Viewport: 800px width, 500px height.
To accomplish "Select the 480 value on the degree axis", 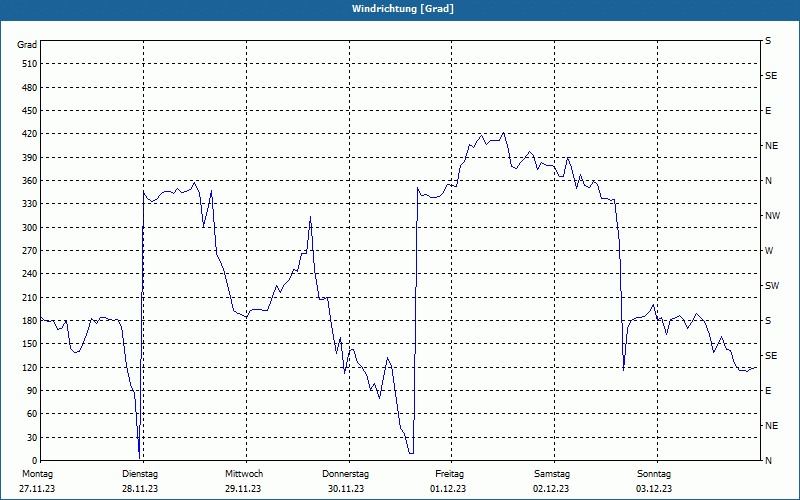I will click(x=30, y=88).
